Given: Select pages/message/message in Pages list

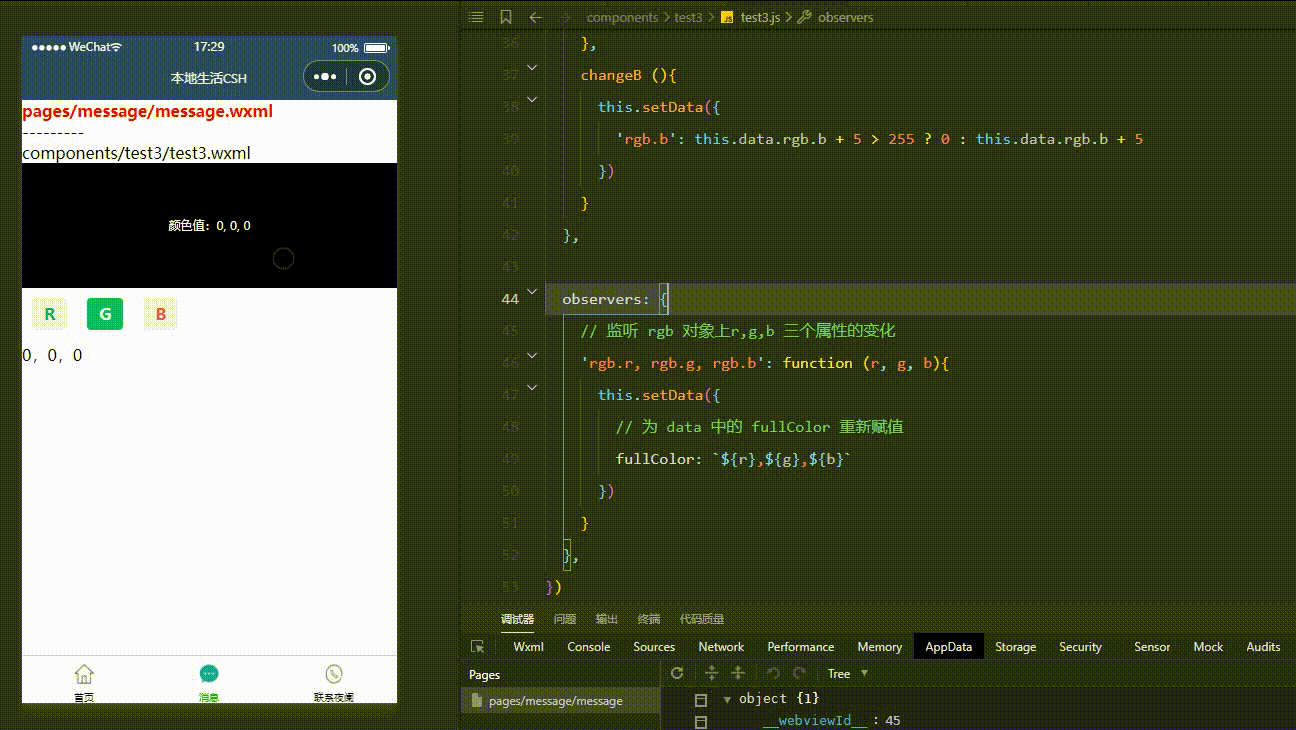Looking at the screenshot, I should coord(555,701).
